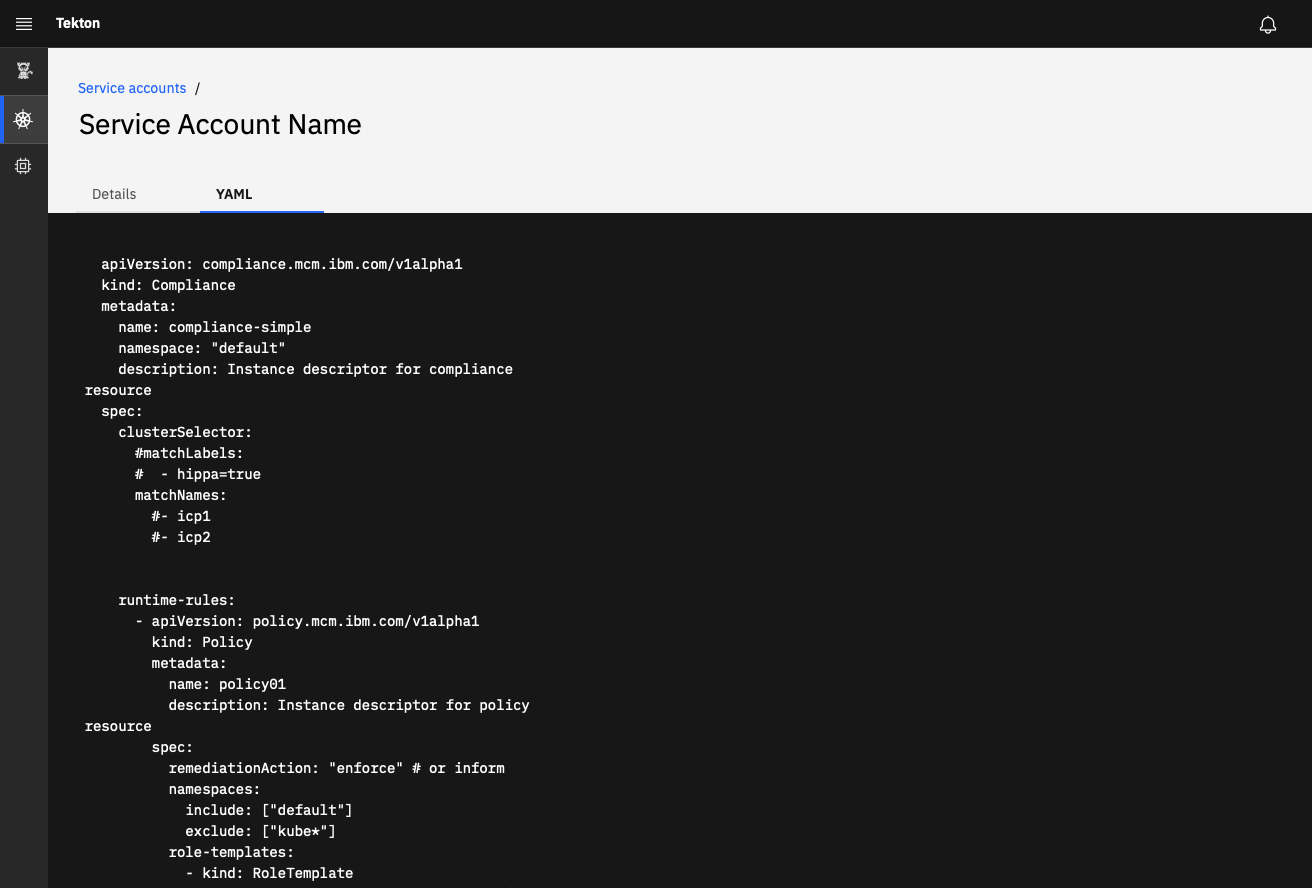1312x888 pixels.
Task: Click the 'name: policy01' line
Action: click(227, 684)
